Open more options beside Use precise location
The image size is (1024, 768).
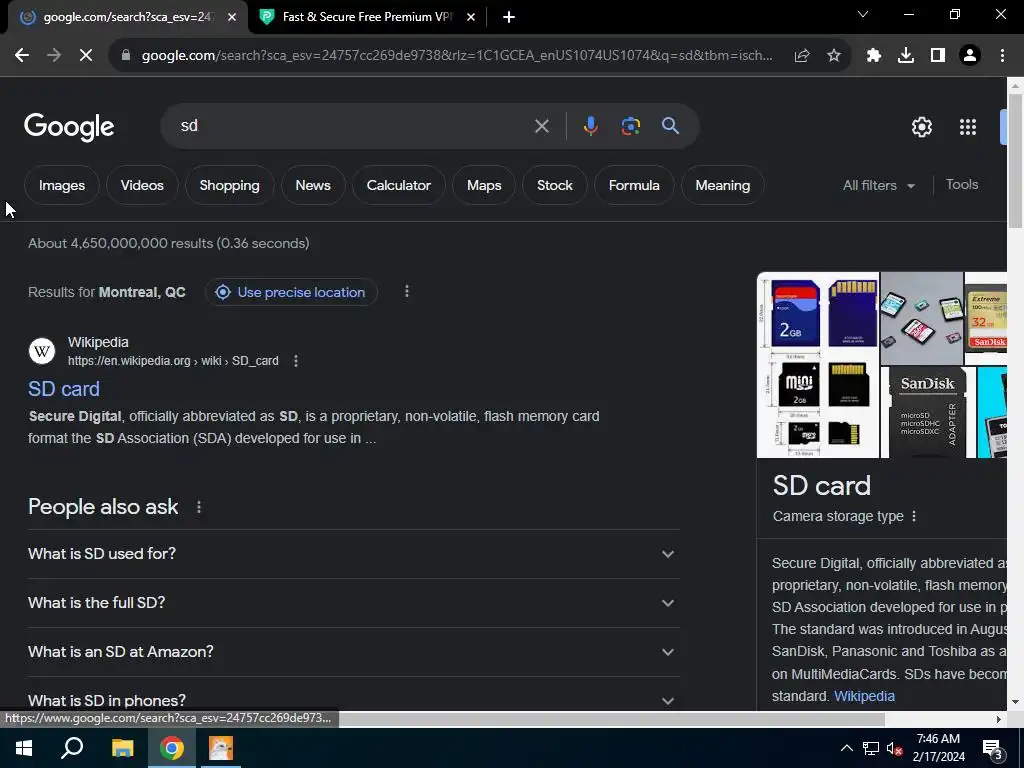(407, 291)
